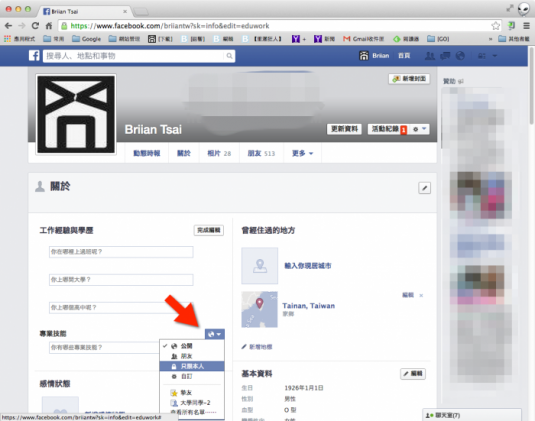Open the Gmail bookmark
Viewport: 535px width, 421px height.
coord(364,39)
